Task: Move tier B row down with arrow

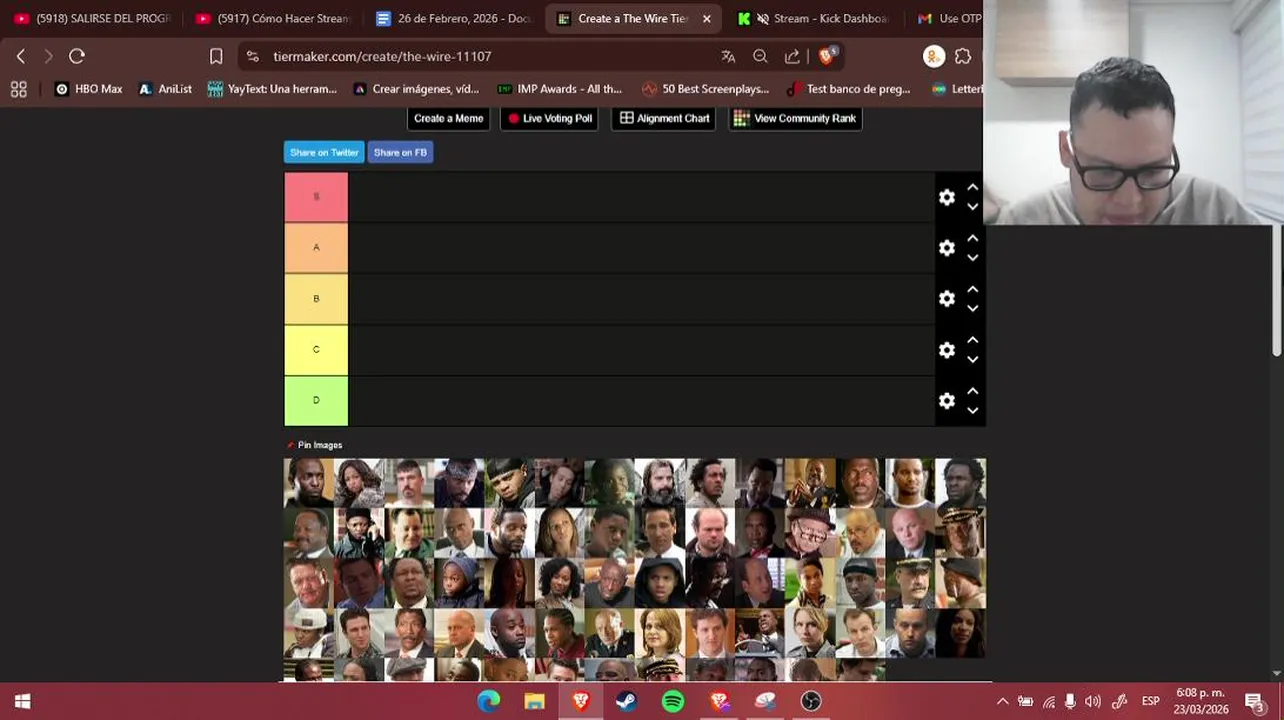Action: point(972,309)
